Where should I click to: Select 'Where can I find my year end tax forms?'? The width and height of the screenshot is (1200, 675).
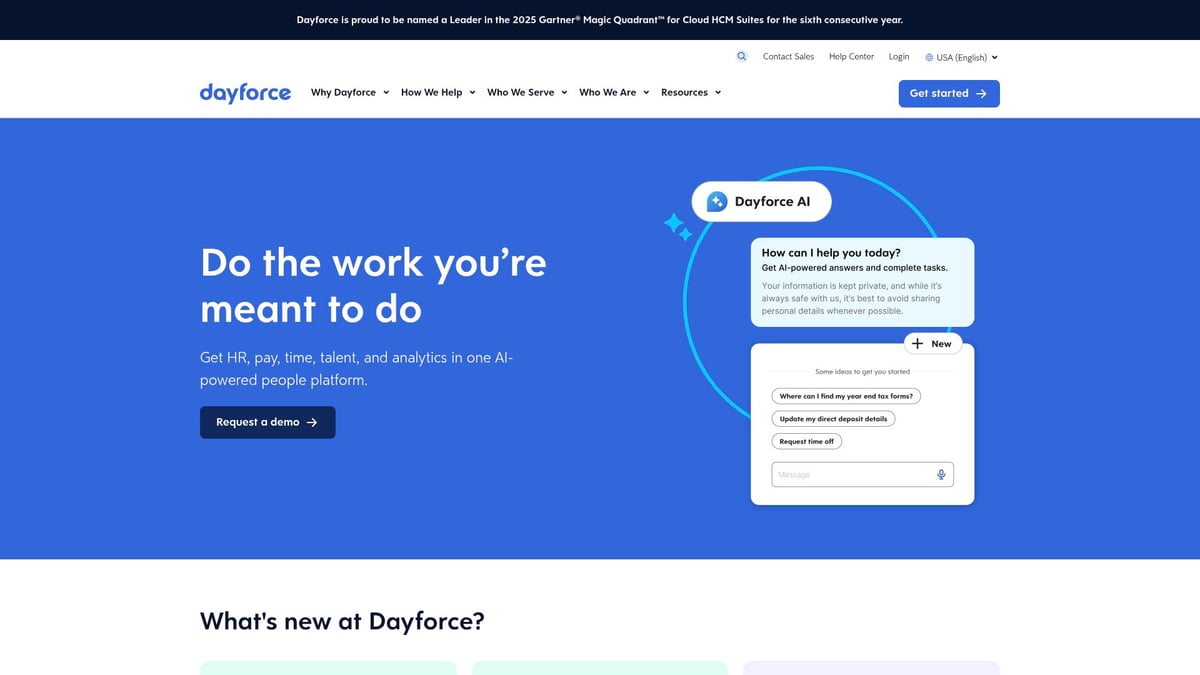pos(846,396)
